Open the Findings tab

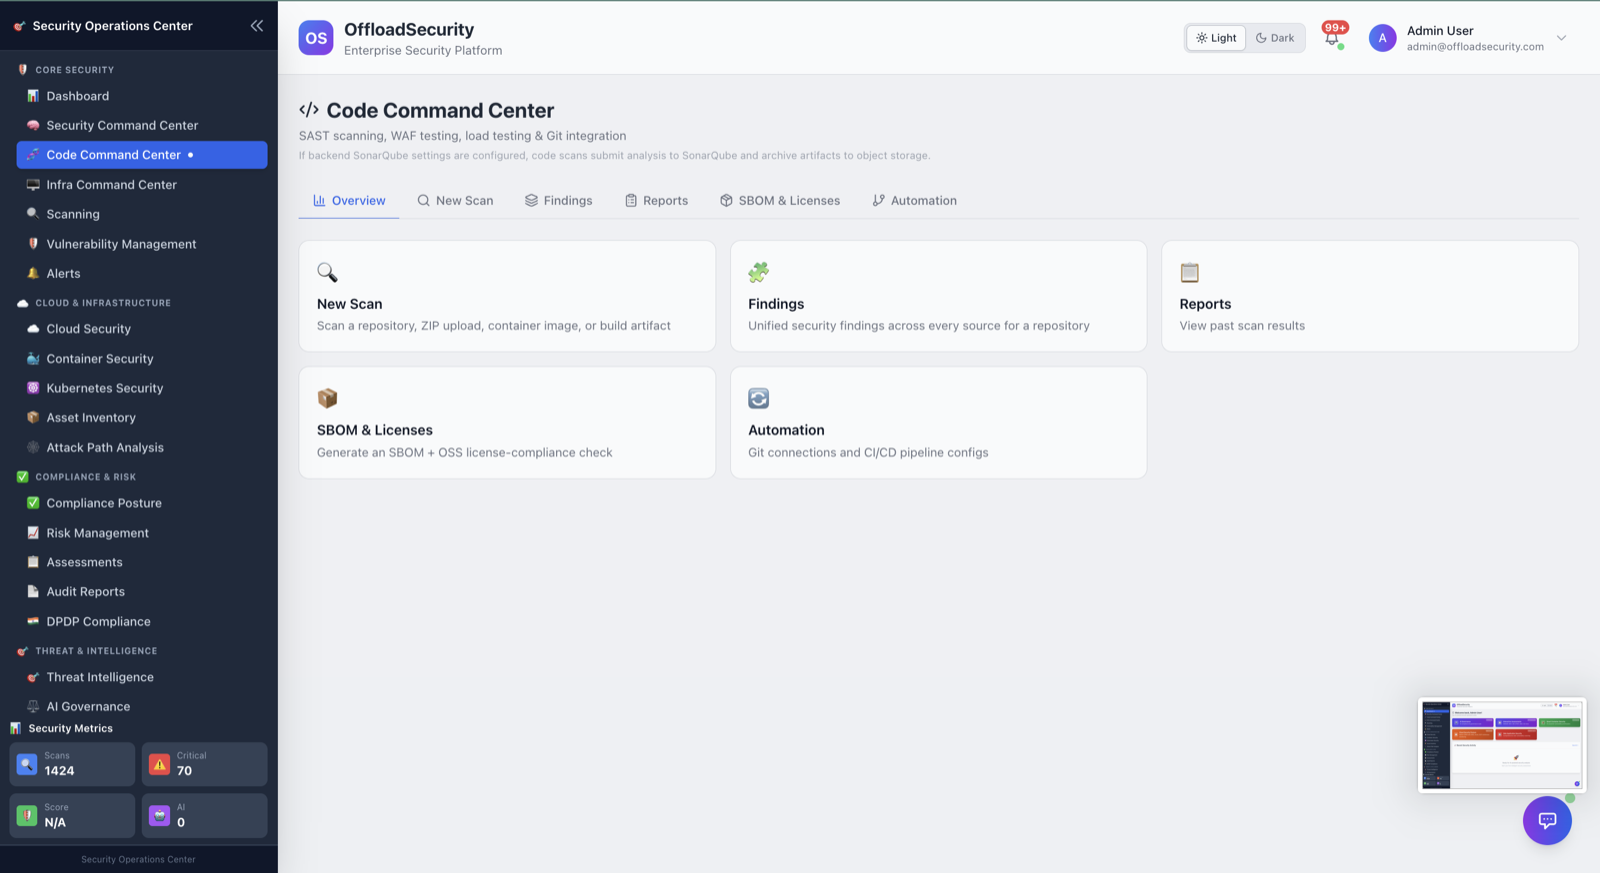coord(558,201)
